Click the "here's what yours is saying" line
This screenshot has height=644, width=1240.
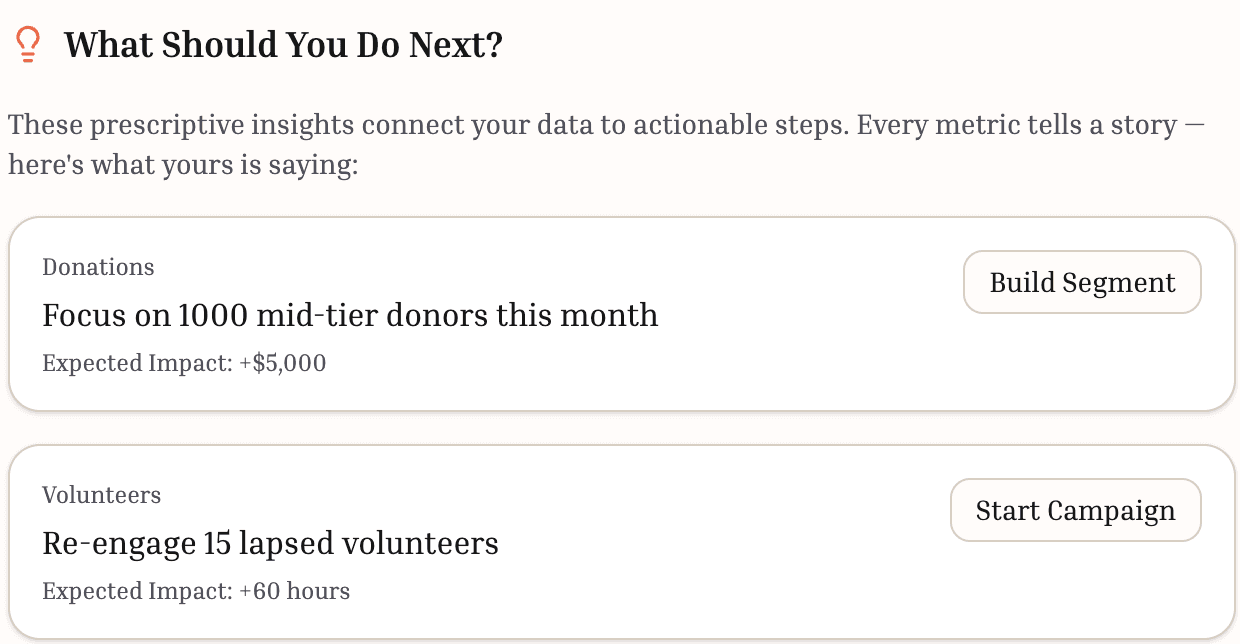[183, 165]
